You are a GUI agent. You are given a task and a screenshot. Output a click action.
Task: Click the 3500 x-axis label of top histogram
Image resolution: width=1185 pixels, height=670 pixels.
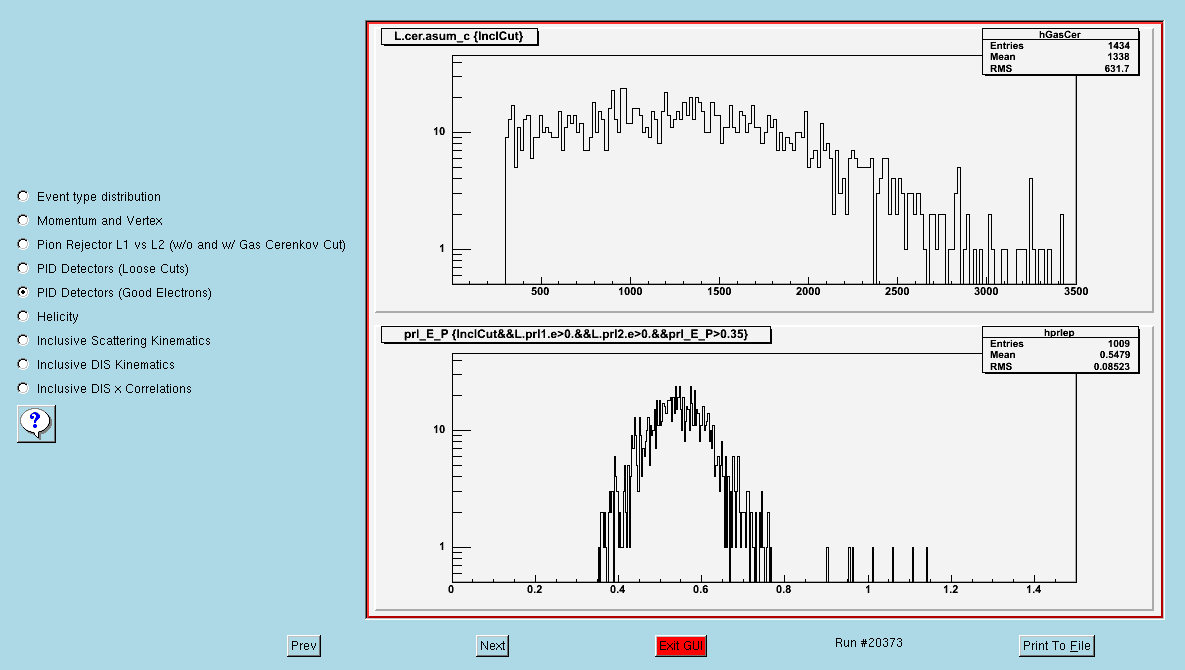tap(1075, 292)
